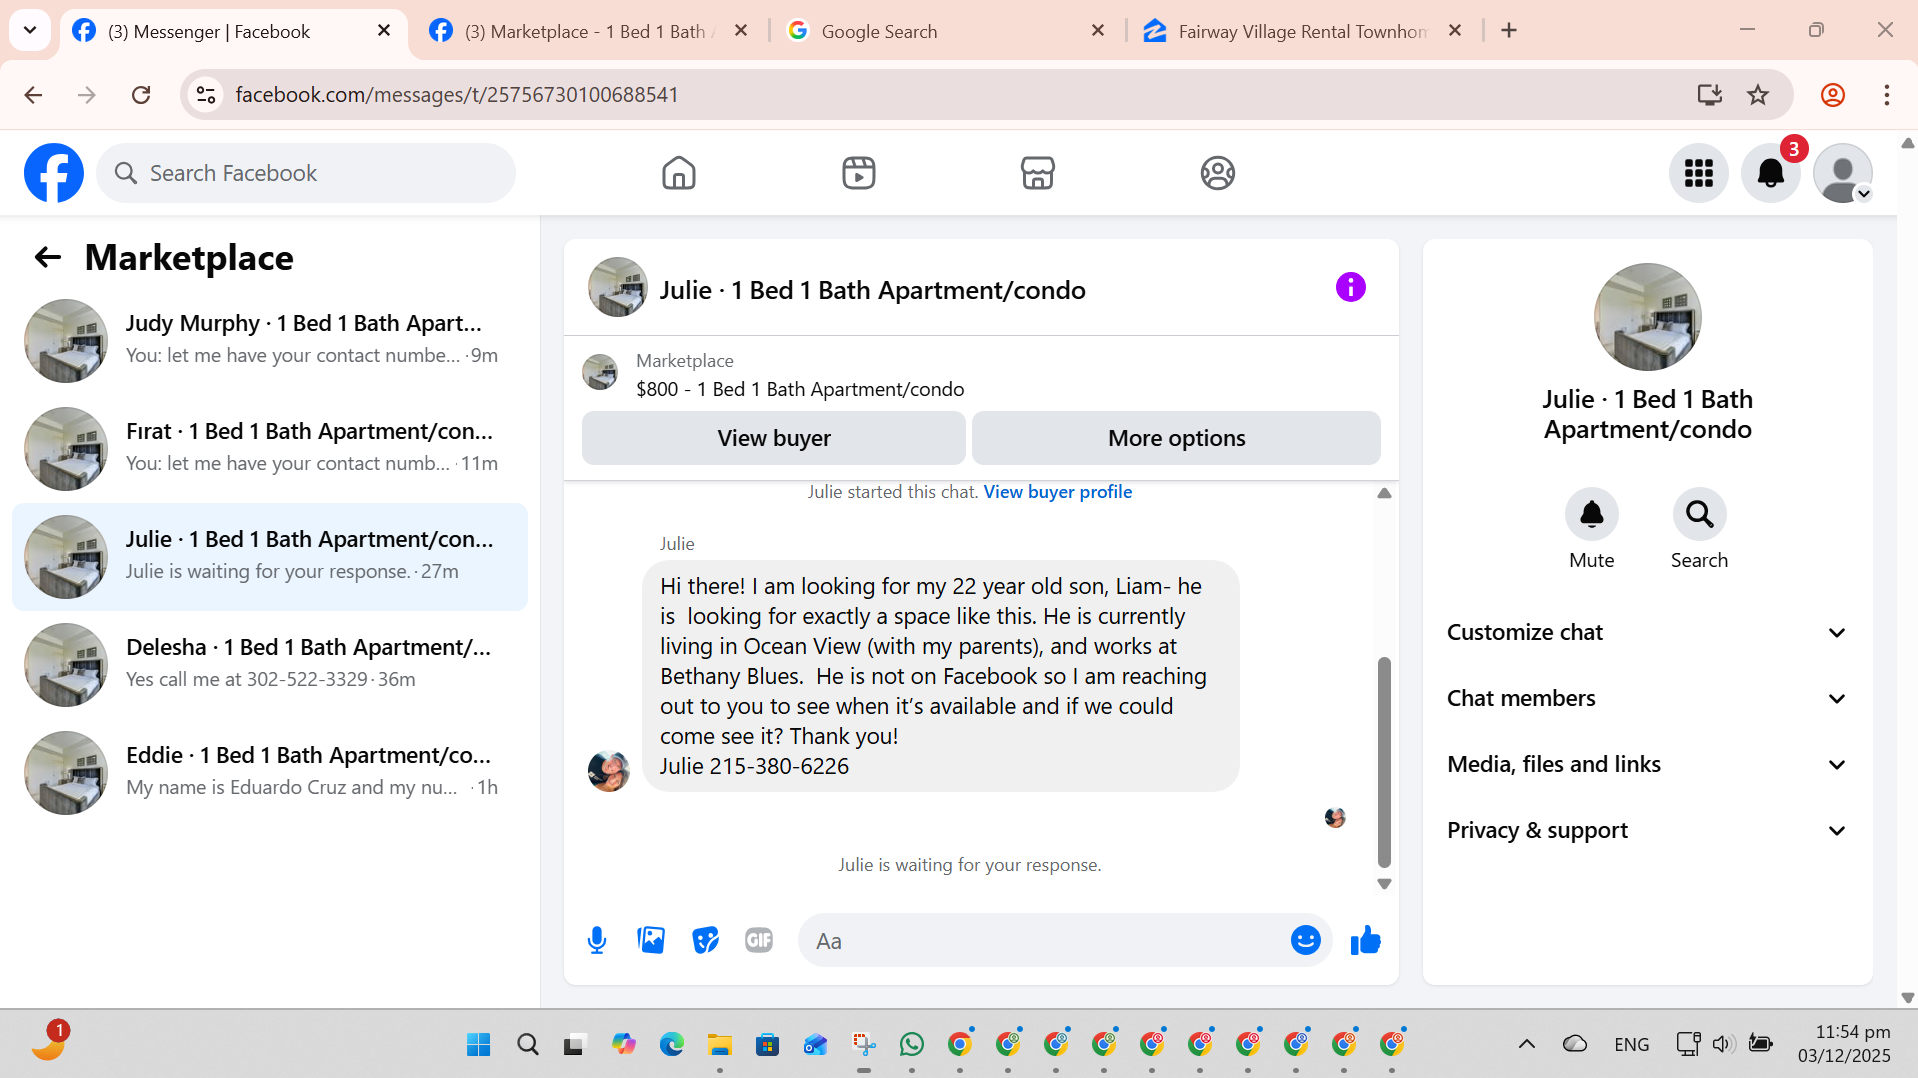Image resolution: width=1918 pixels, height=1078 pixels.
Task: Open File Explorer from the taskbar
Action: 719,1045
